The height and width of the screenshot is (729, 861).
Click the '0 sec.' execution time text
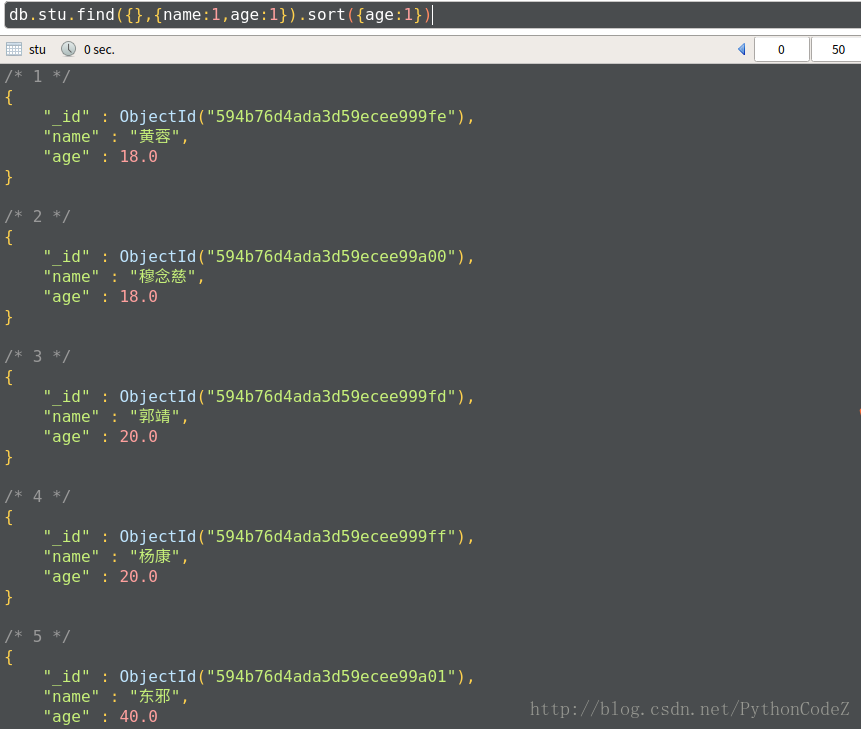coord(99,50)
